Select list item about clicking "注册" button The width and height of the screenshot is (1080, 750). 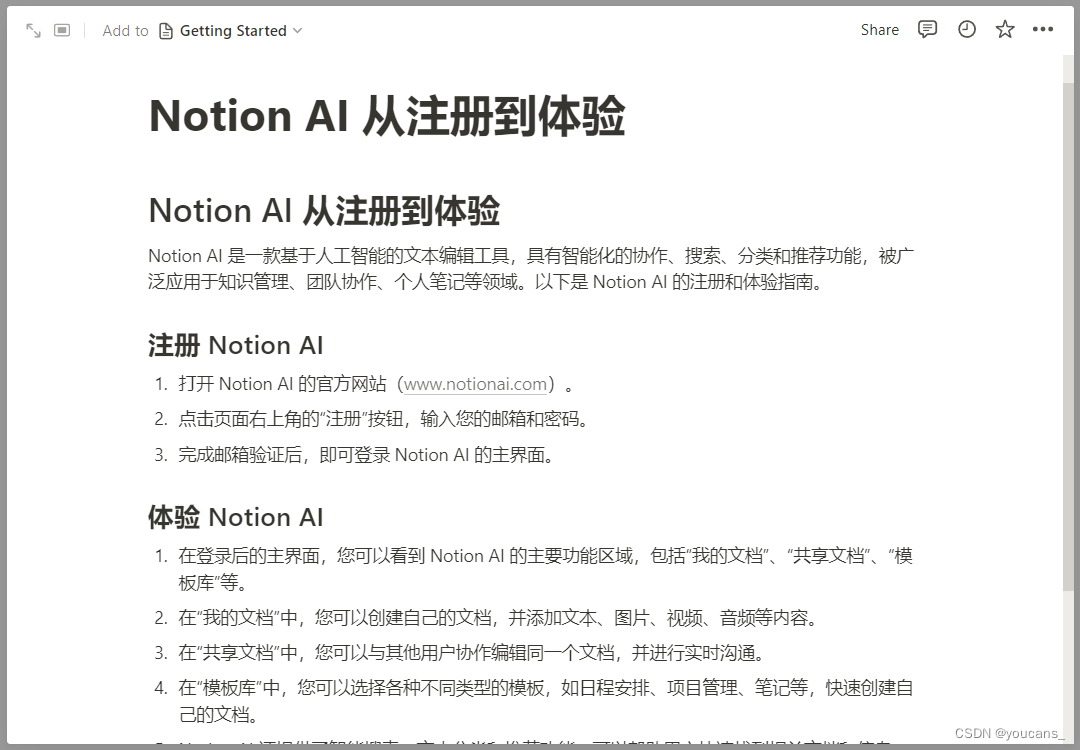[383, 419]
